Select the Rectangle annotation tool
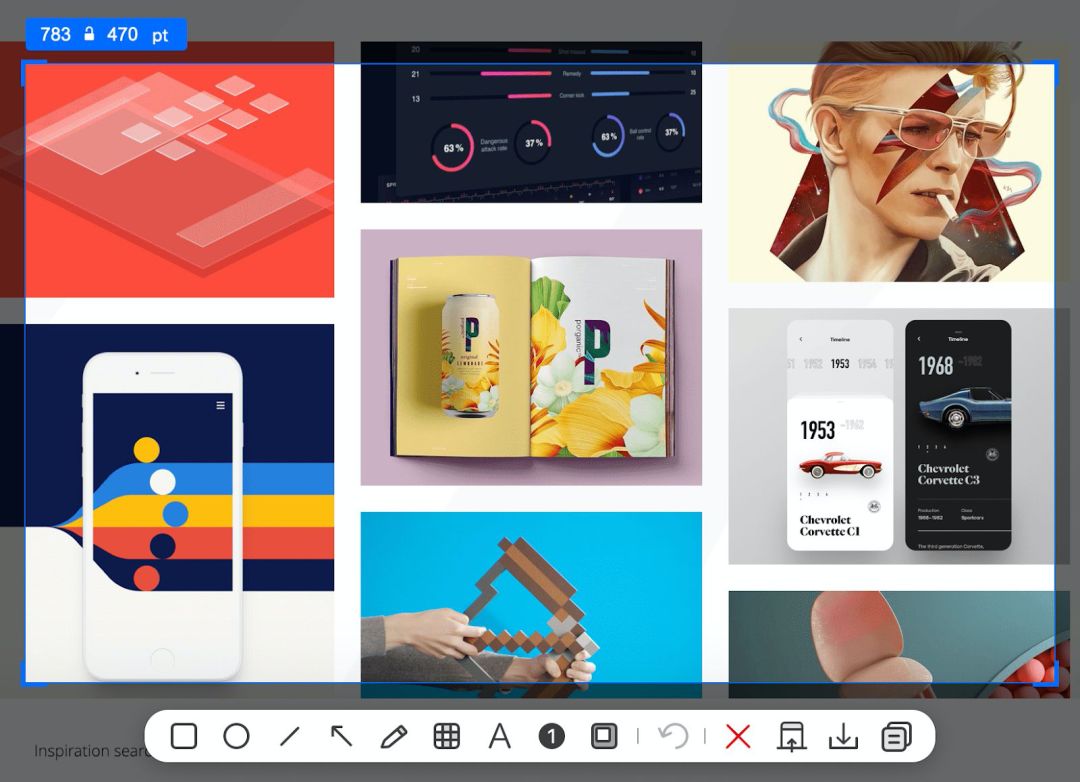Image resolution: width=1080 pixels, height=782 pixels. [183, 735]
